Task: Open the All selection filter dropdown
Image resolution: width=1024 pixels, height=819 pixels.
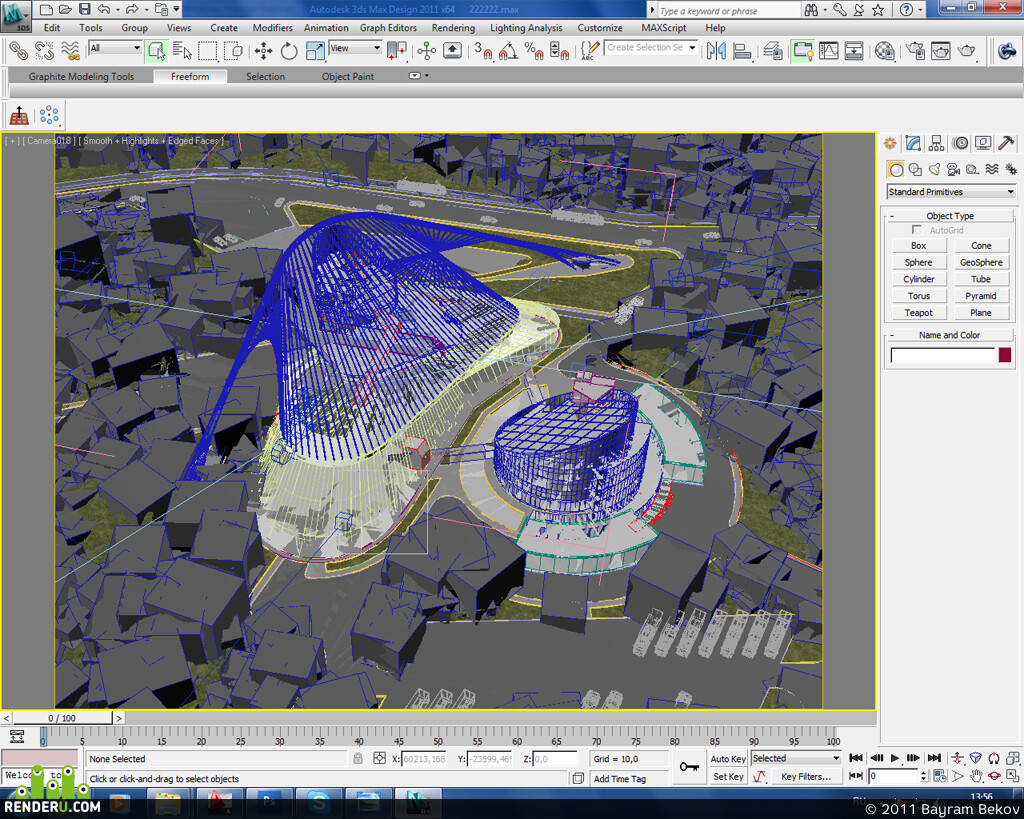Action: click(x=115, y=48)
